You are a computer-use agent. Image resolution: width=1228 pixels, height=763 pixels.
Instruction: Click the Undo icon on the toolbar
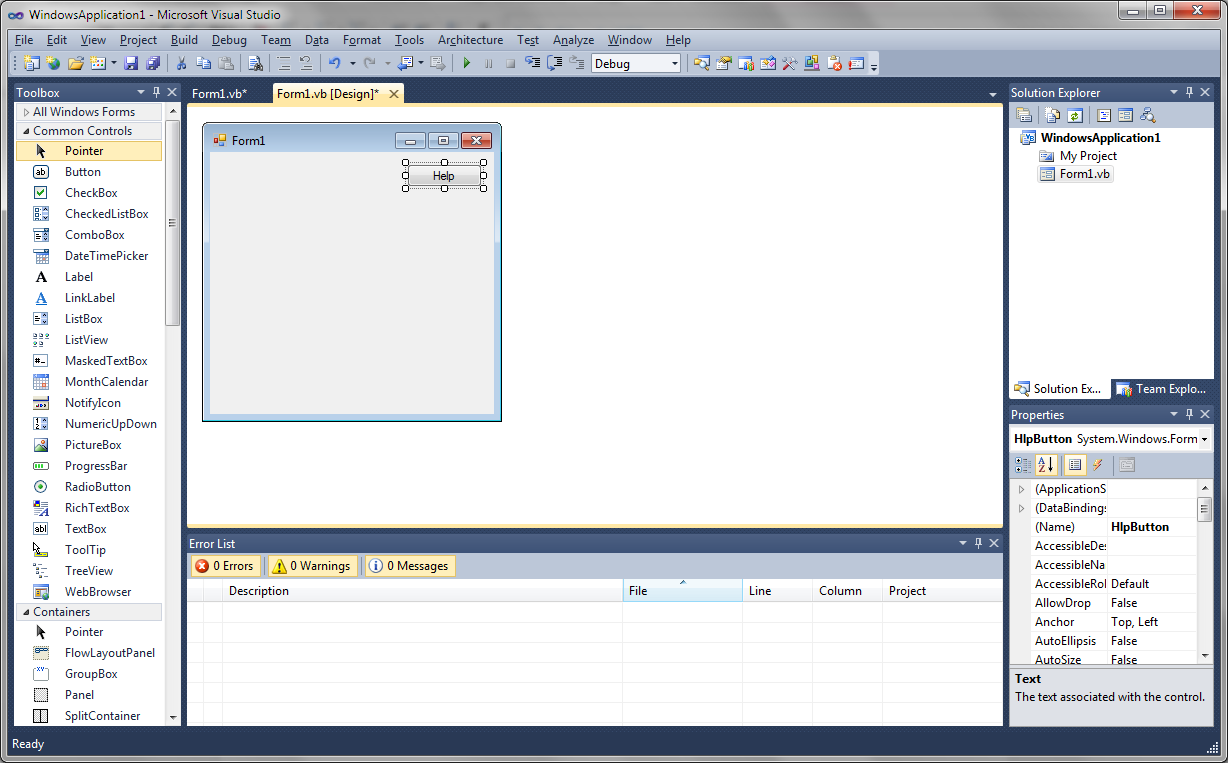click(x=334, y=62)
